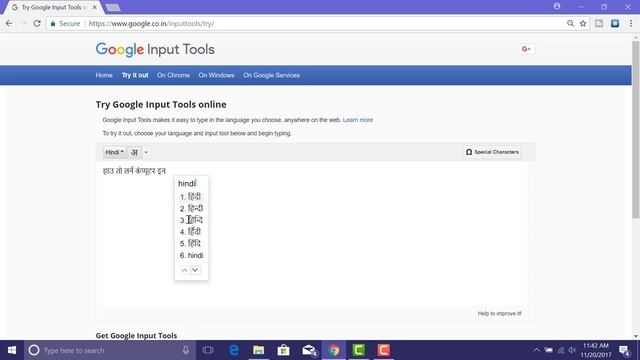Open the On Chrome tab
Screen dimensions: 640x360
coord(173,75)
